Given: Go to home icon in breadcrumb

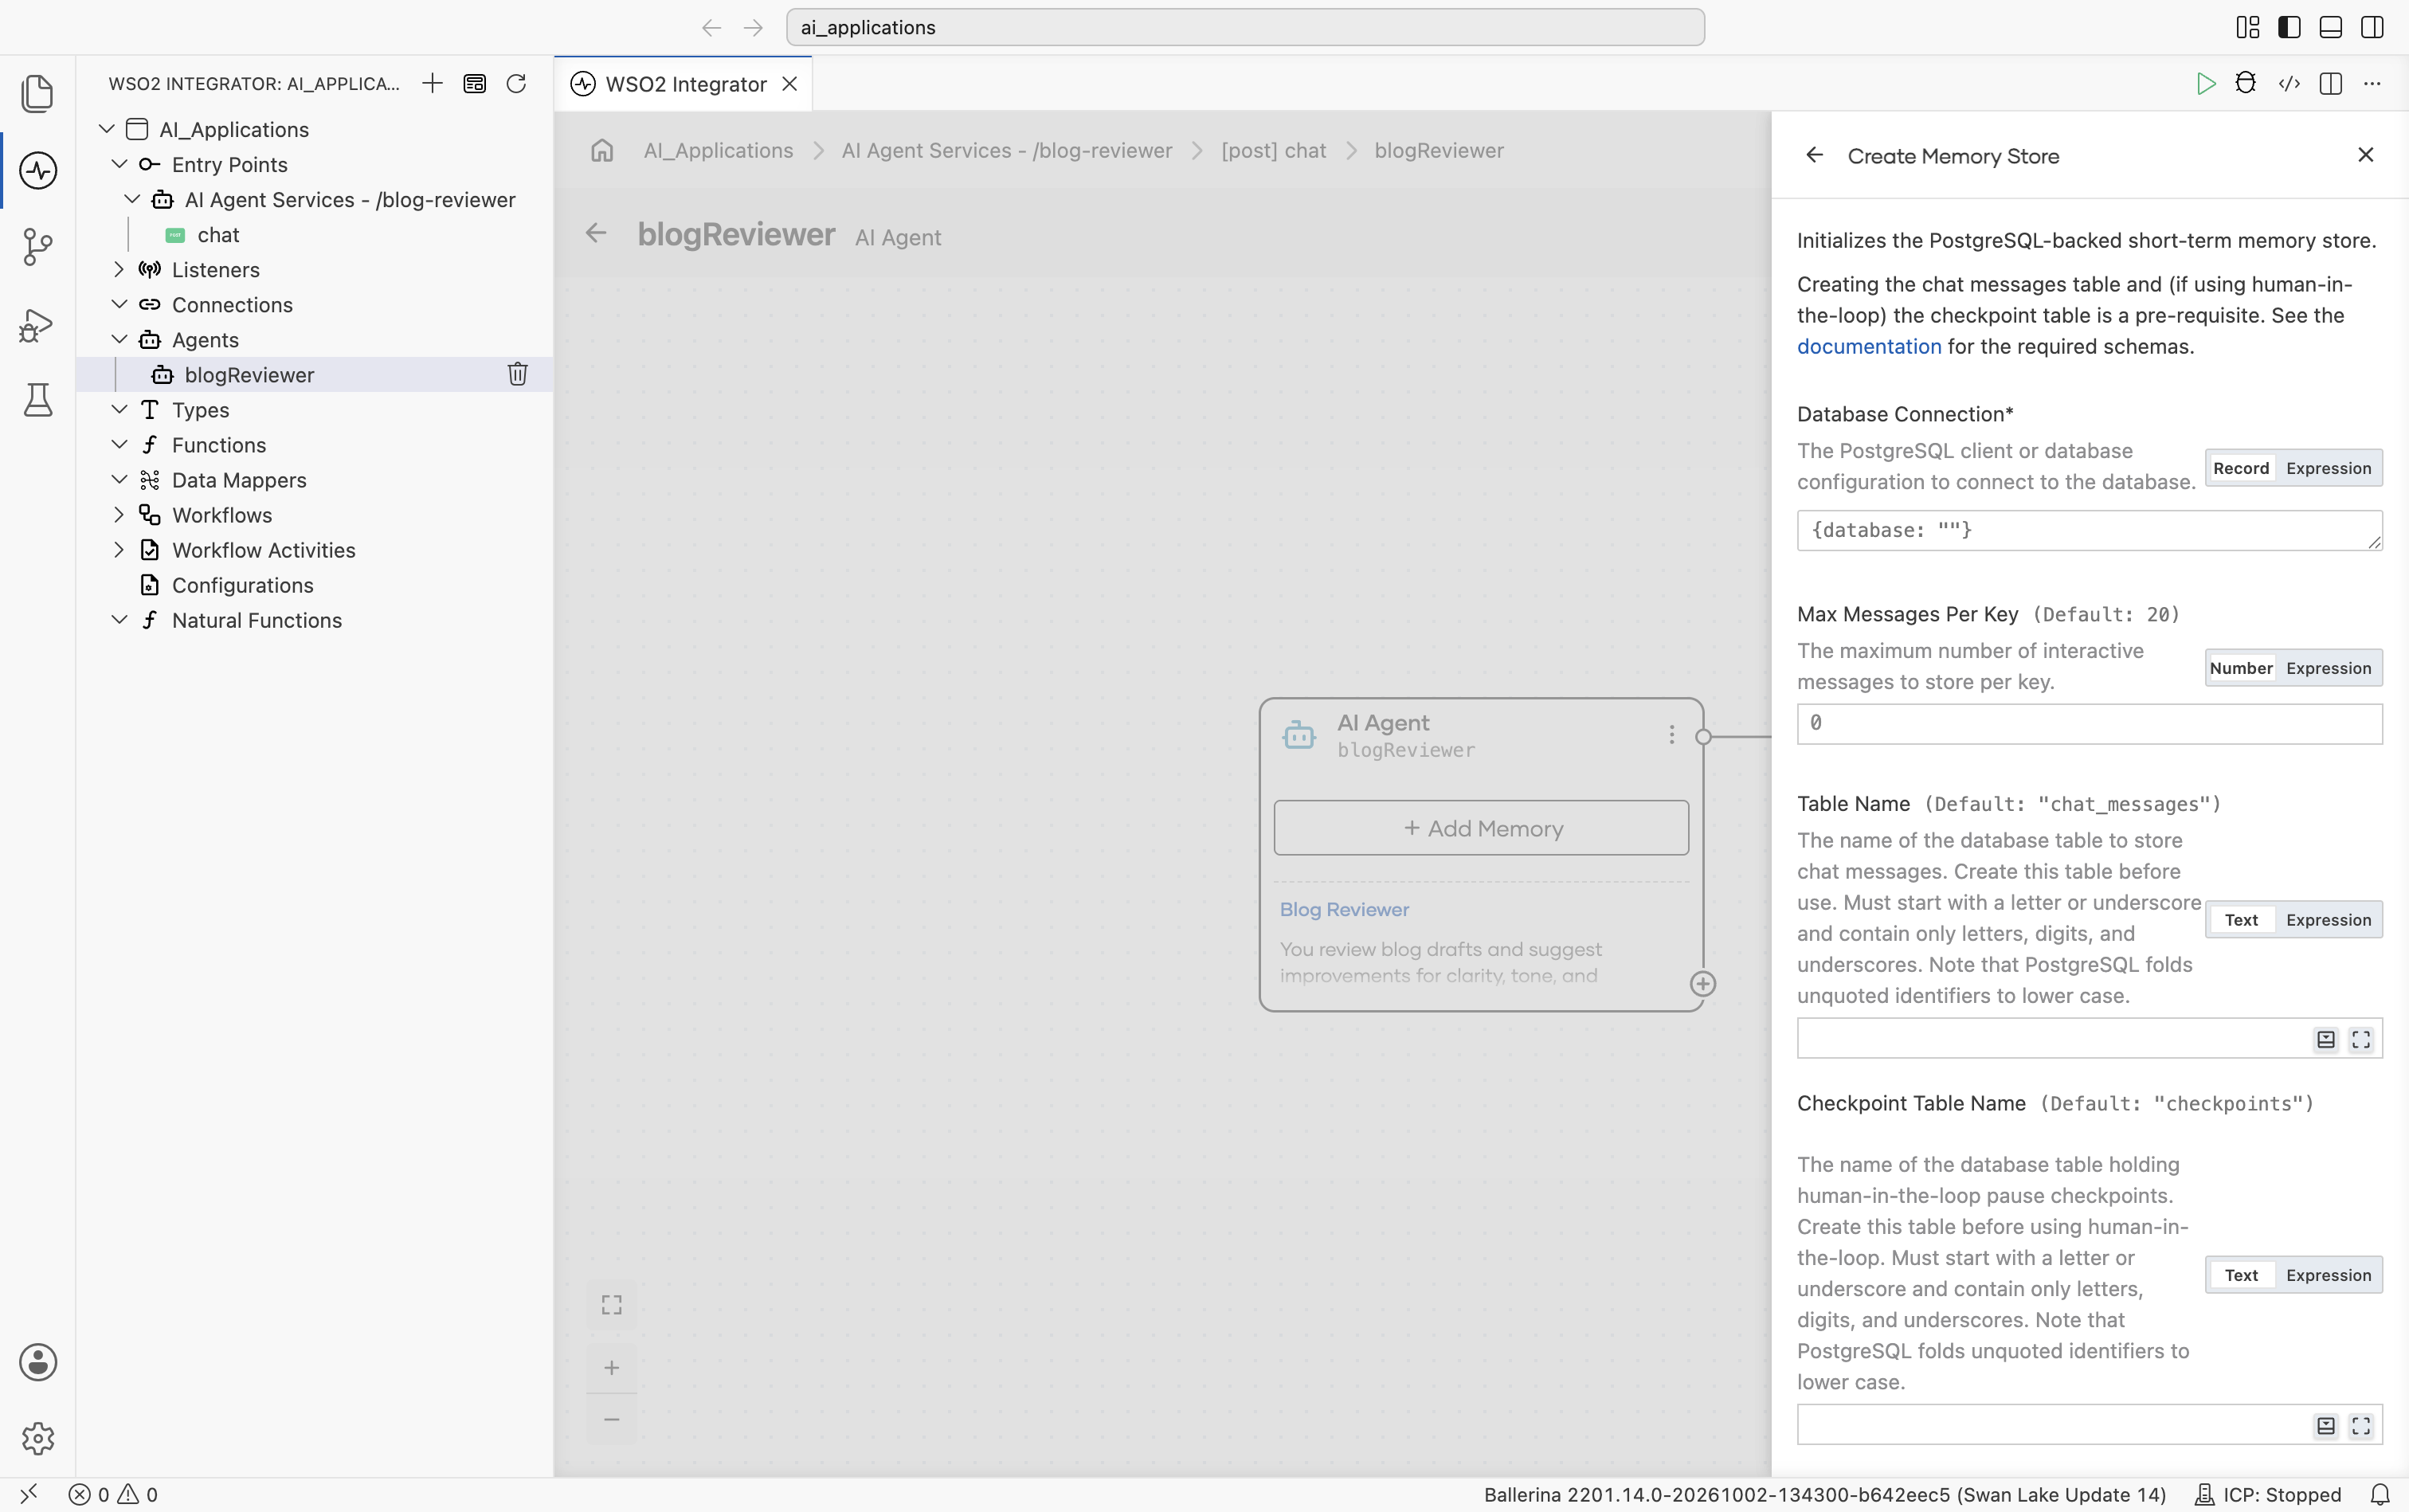Looking at the screenshot, I should pyautogui.click(x=602, y=150).
